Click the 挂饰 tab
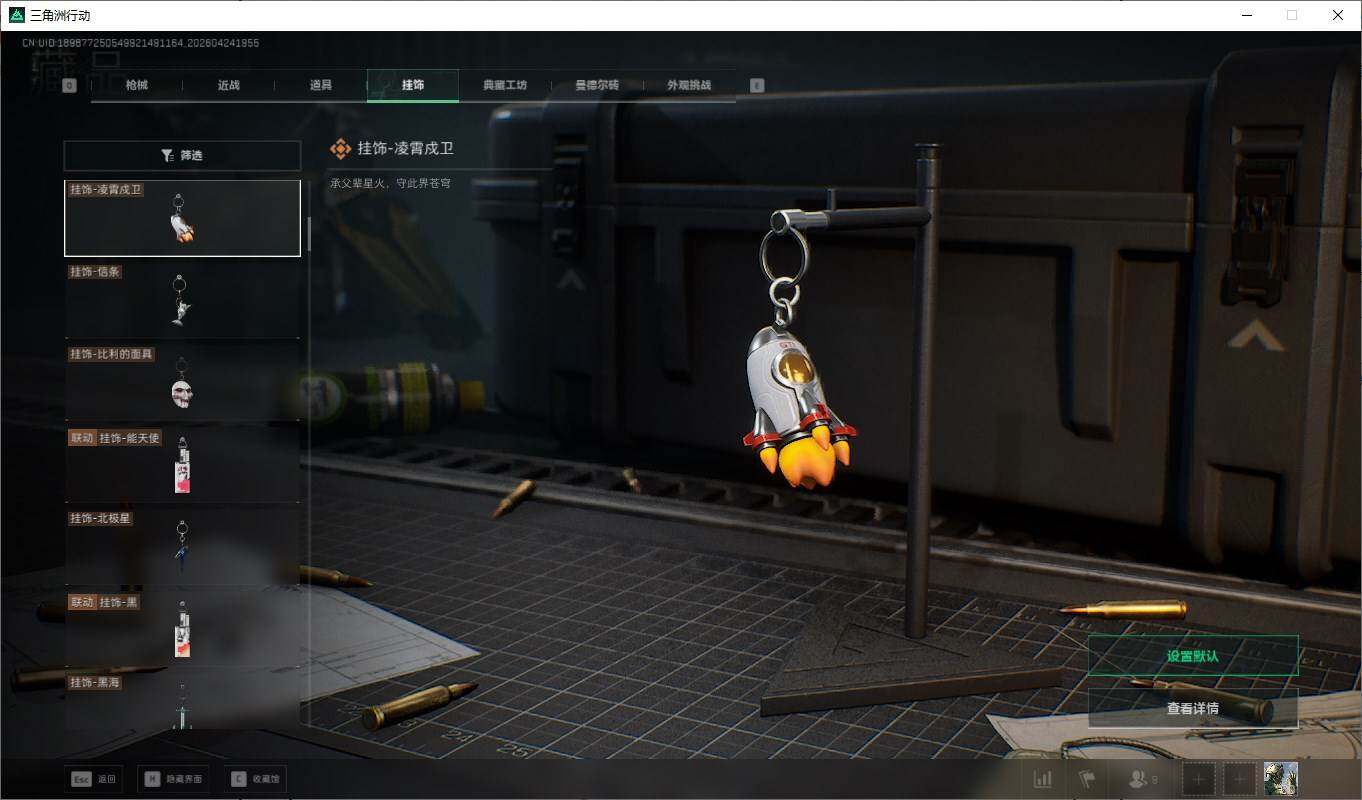1362x800 pixels. pyautogui.click(x=413, y=85)
